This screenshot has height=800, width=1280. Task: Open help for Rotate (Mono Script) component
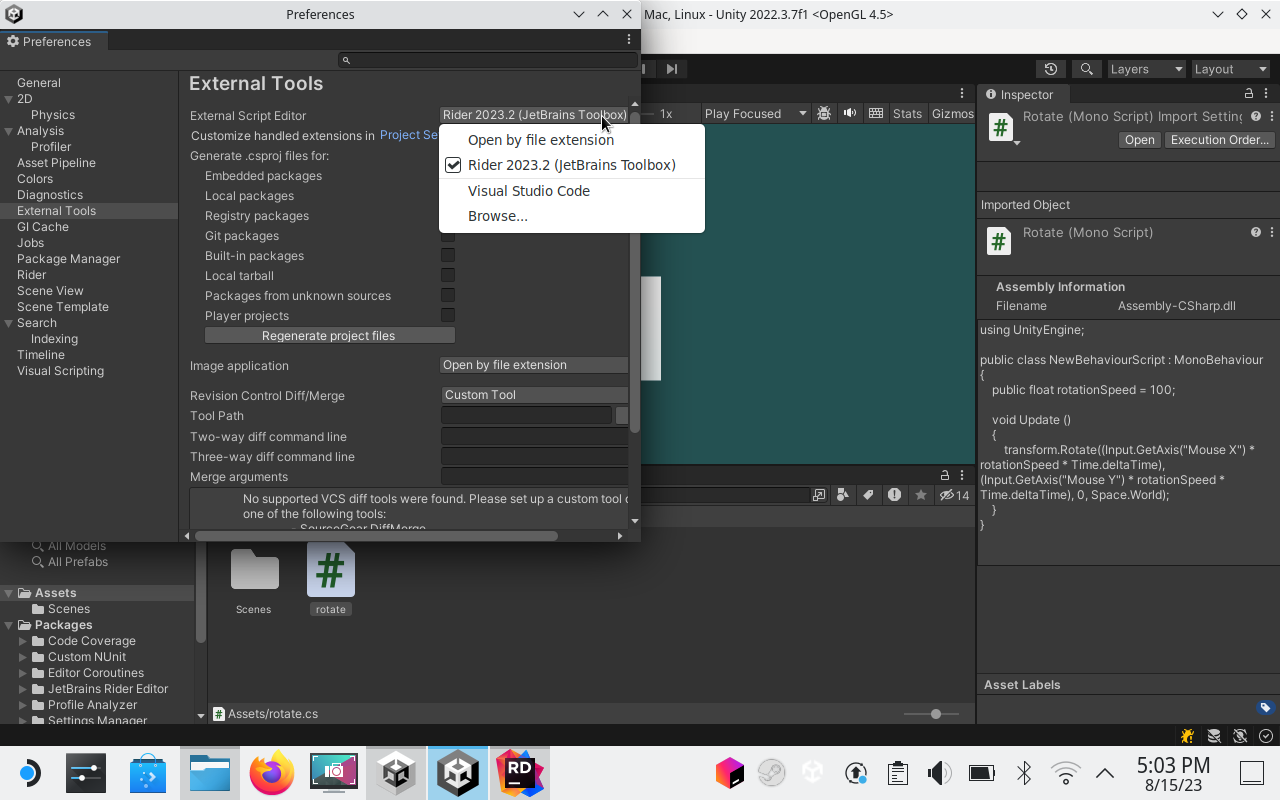[1255, 232]
